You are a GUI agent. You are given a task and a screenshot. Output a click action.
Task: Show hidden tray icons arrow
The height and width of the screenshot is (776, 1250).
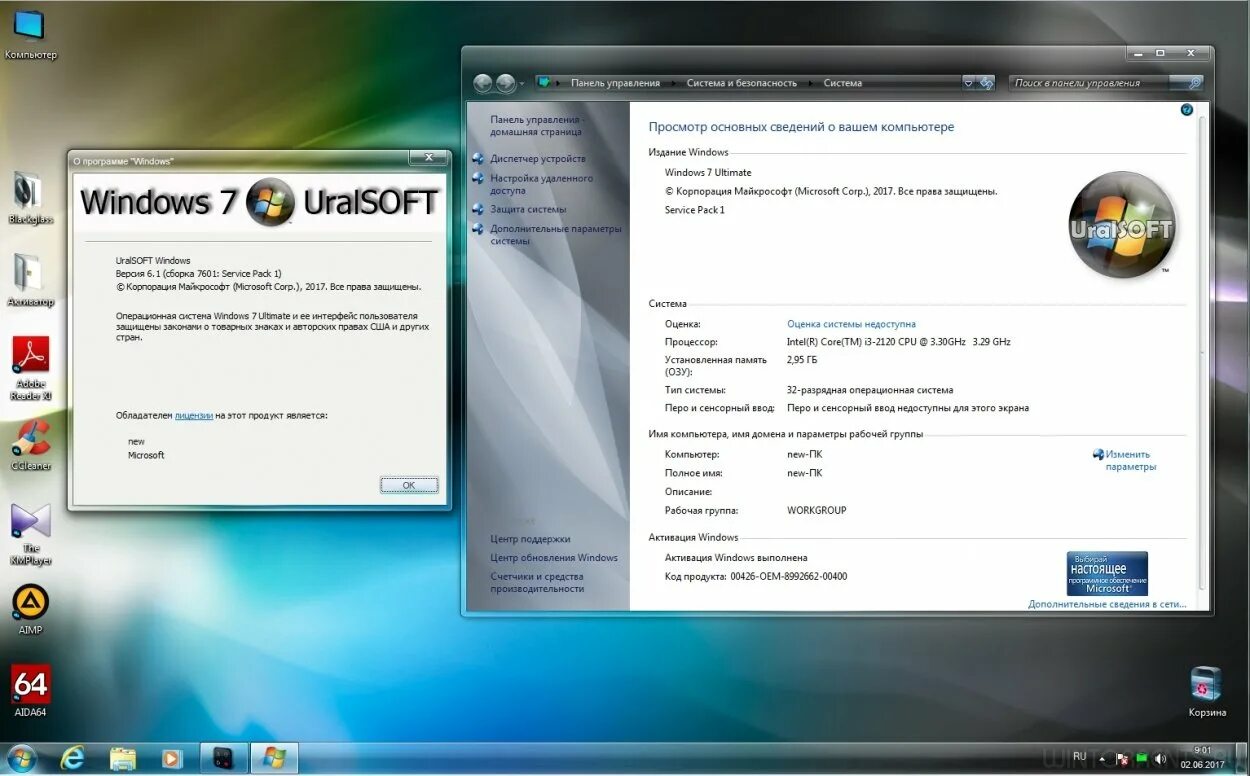click(1104, 760)
